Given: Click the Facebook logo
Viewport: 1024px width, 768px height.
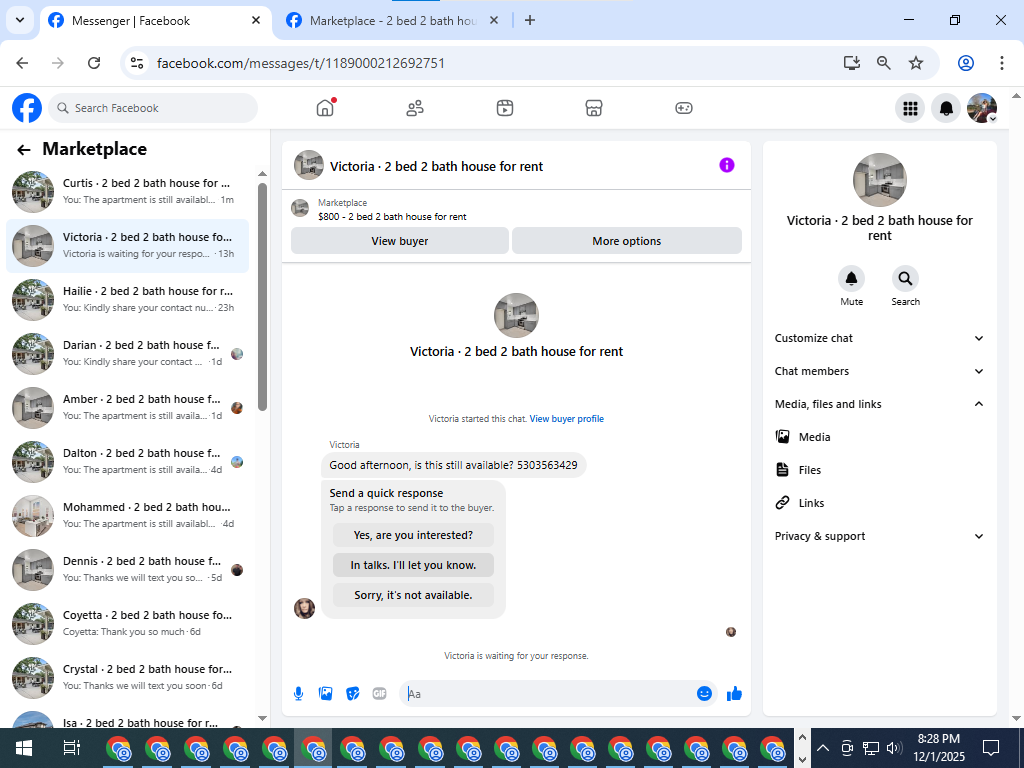Looking at the screenshot, I should coord(27,108).
